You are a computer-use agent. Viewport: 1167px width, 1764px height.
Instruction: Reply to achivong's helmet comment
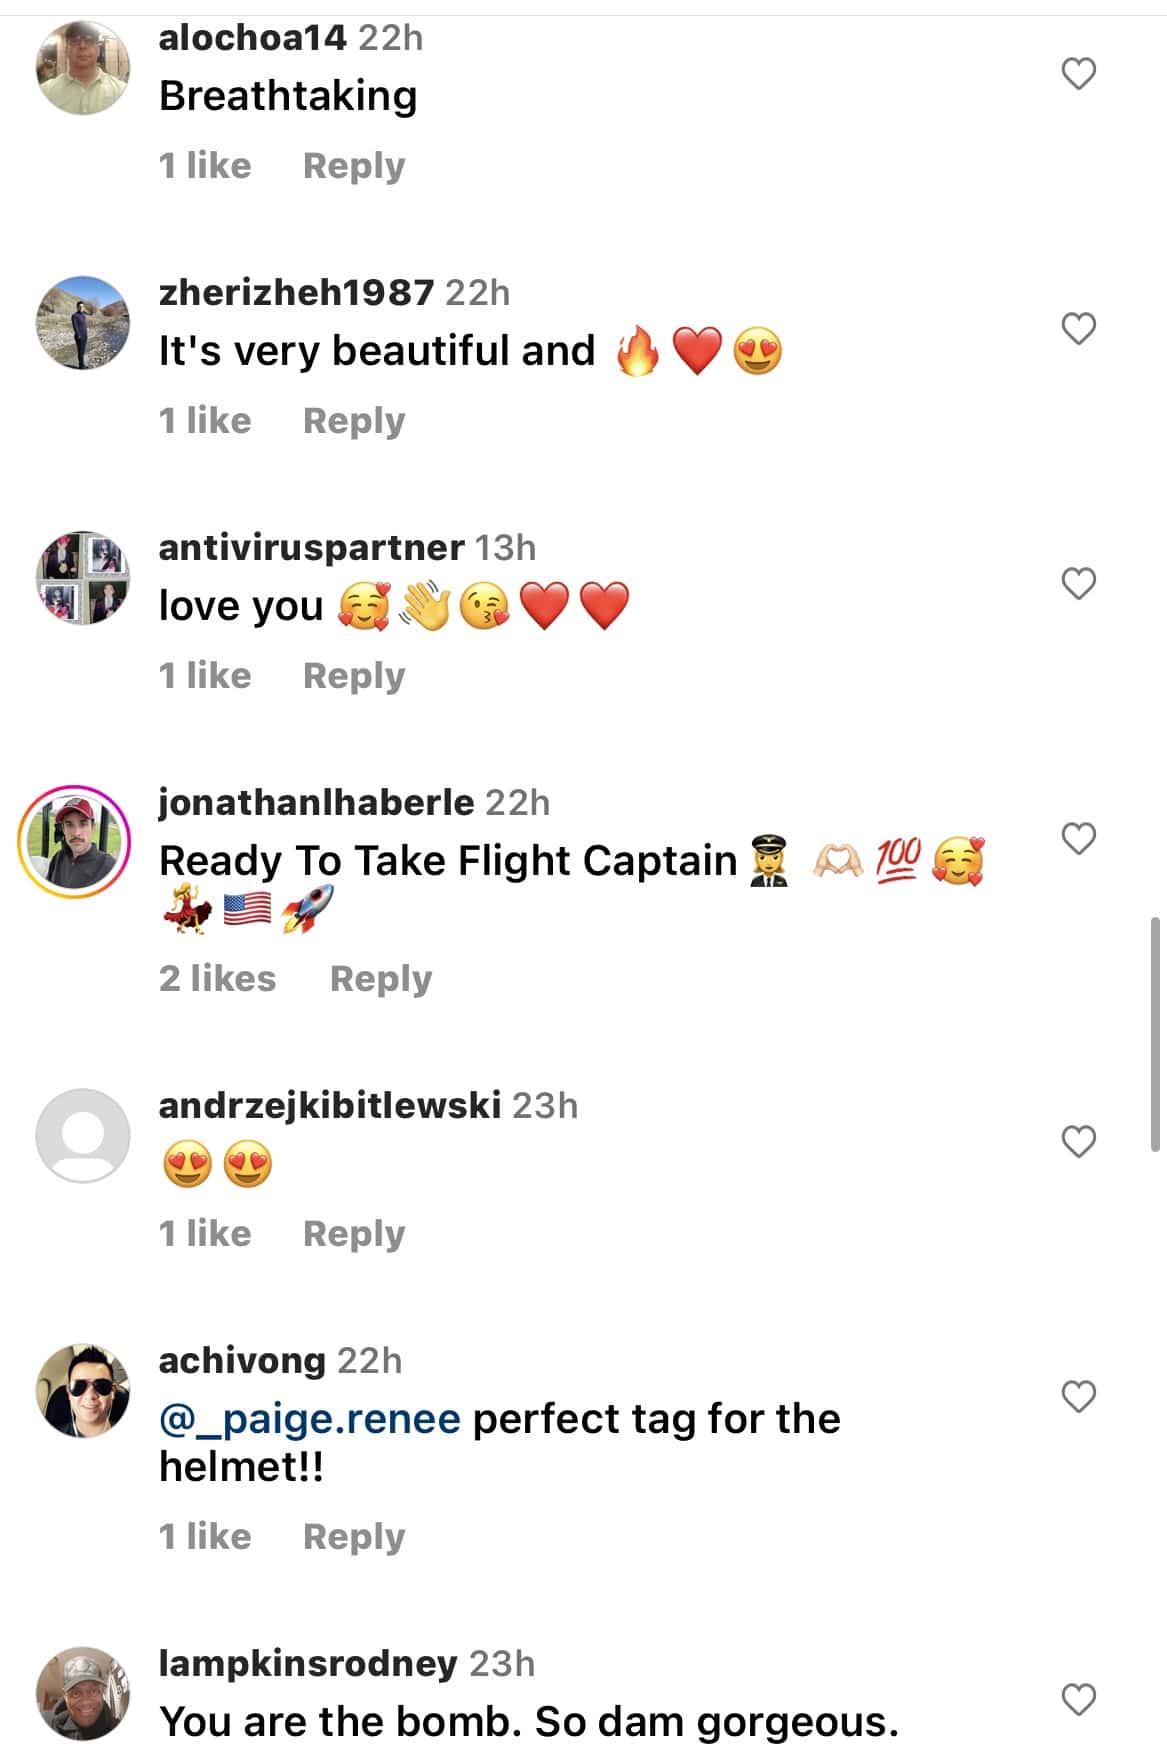354,1537
